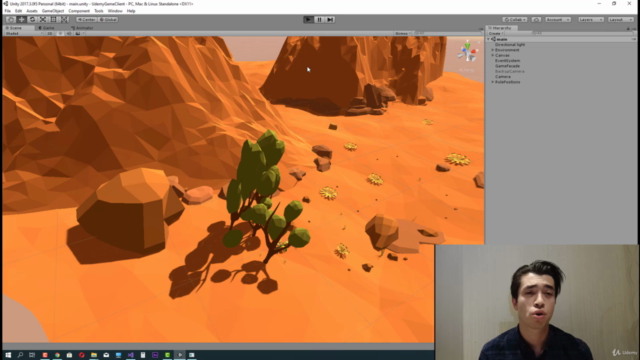The height and width of the screenshot is (360, 640).
Task: Open the Mail app from taskbar
Action: (x=106, y=355)
